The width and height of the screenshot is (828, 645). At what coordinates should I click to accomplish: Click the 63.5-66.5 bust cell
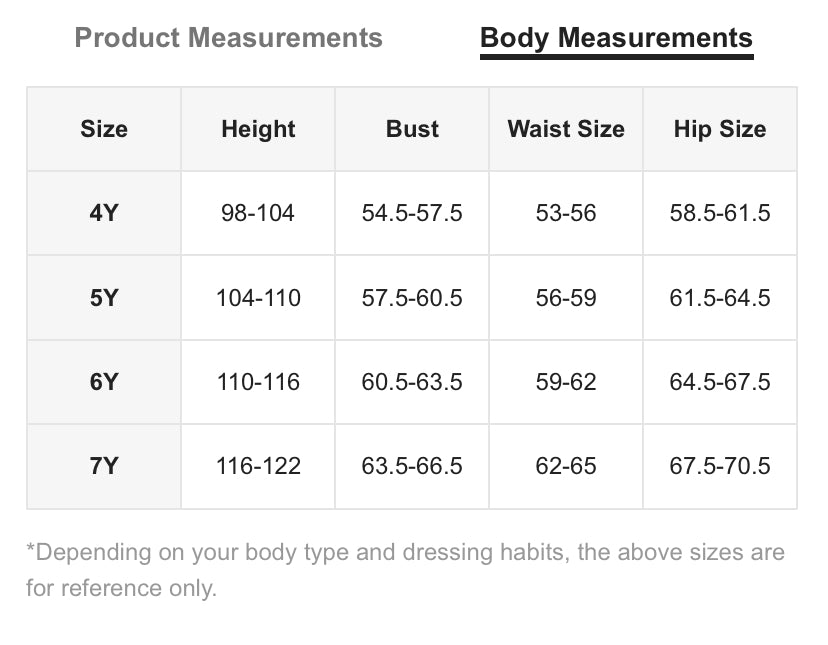pyautogui.click(x=412, y=466)
